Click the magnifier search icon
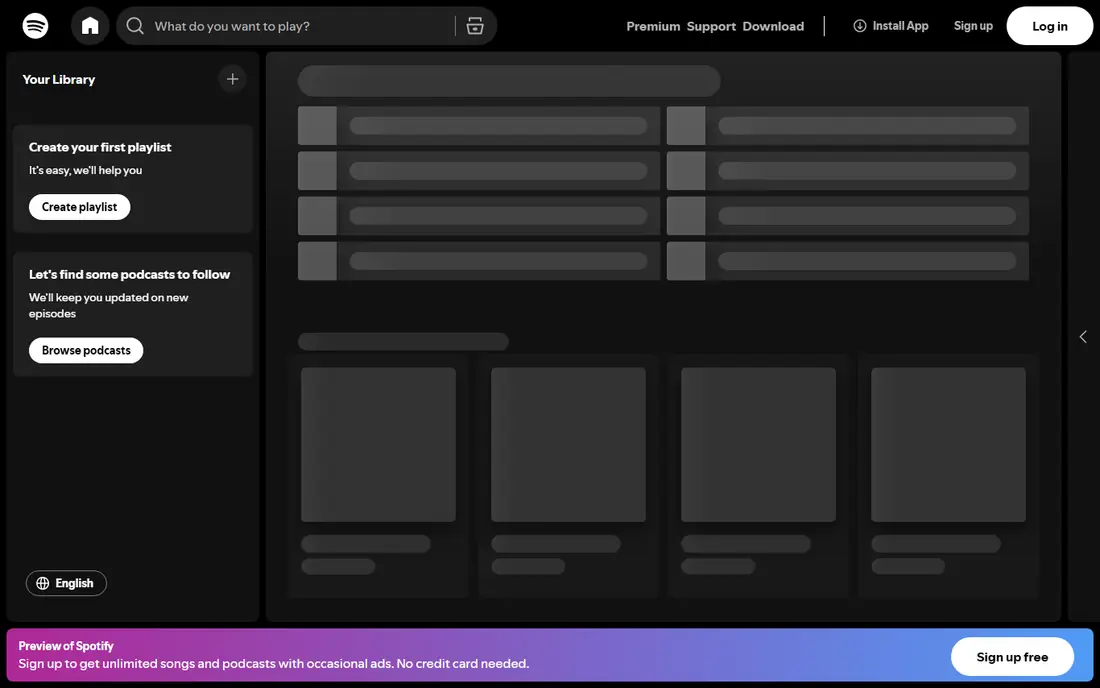The image size is (1100, 688). (x=135, y=26)
